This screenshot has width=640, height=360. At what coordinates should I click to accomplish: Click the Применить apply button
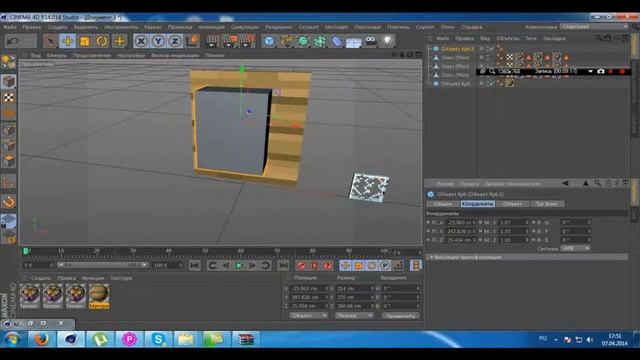click(x=400, y=316)
